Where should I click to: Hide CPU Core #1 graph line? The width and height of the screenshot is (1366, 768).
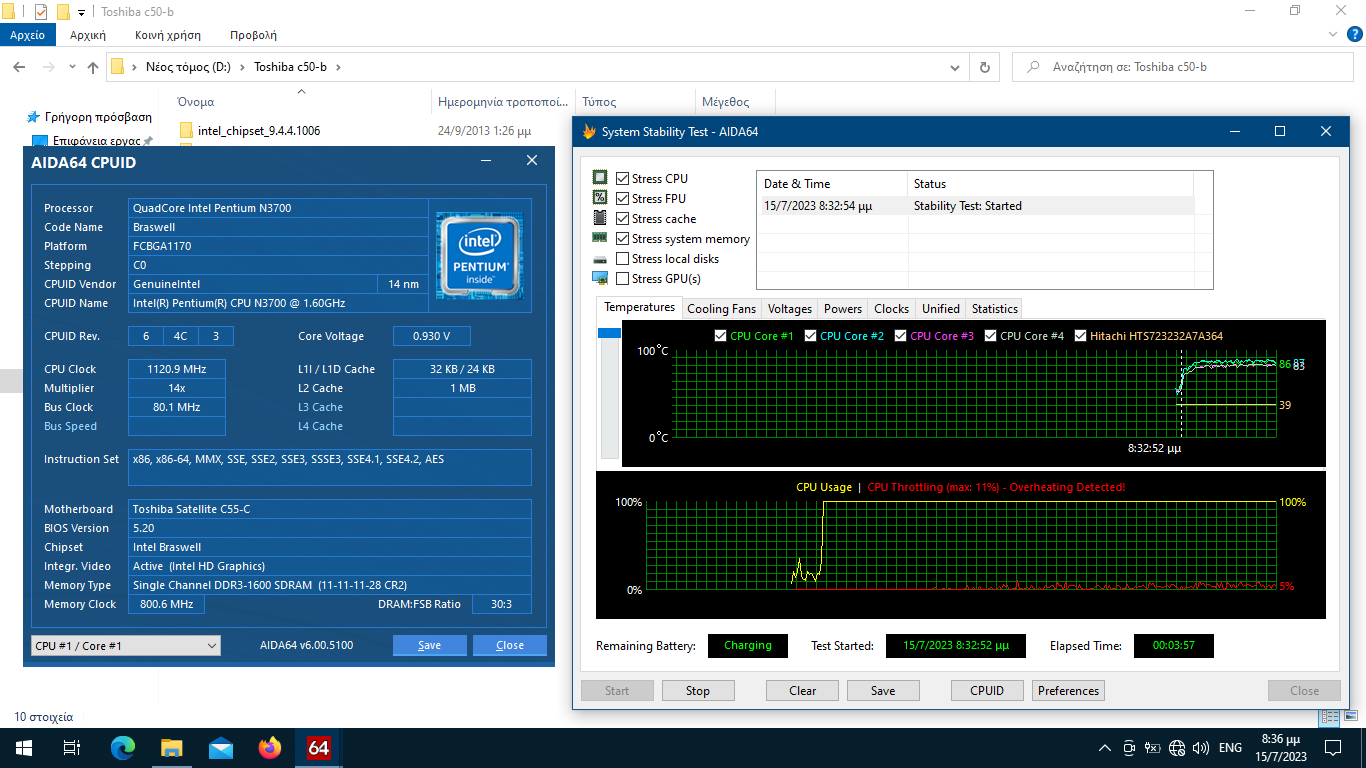[721, 336]
